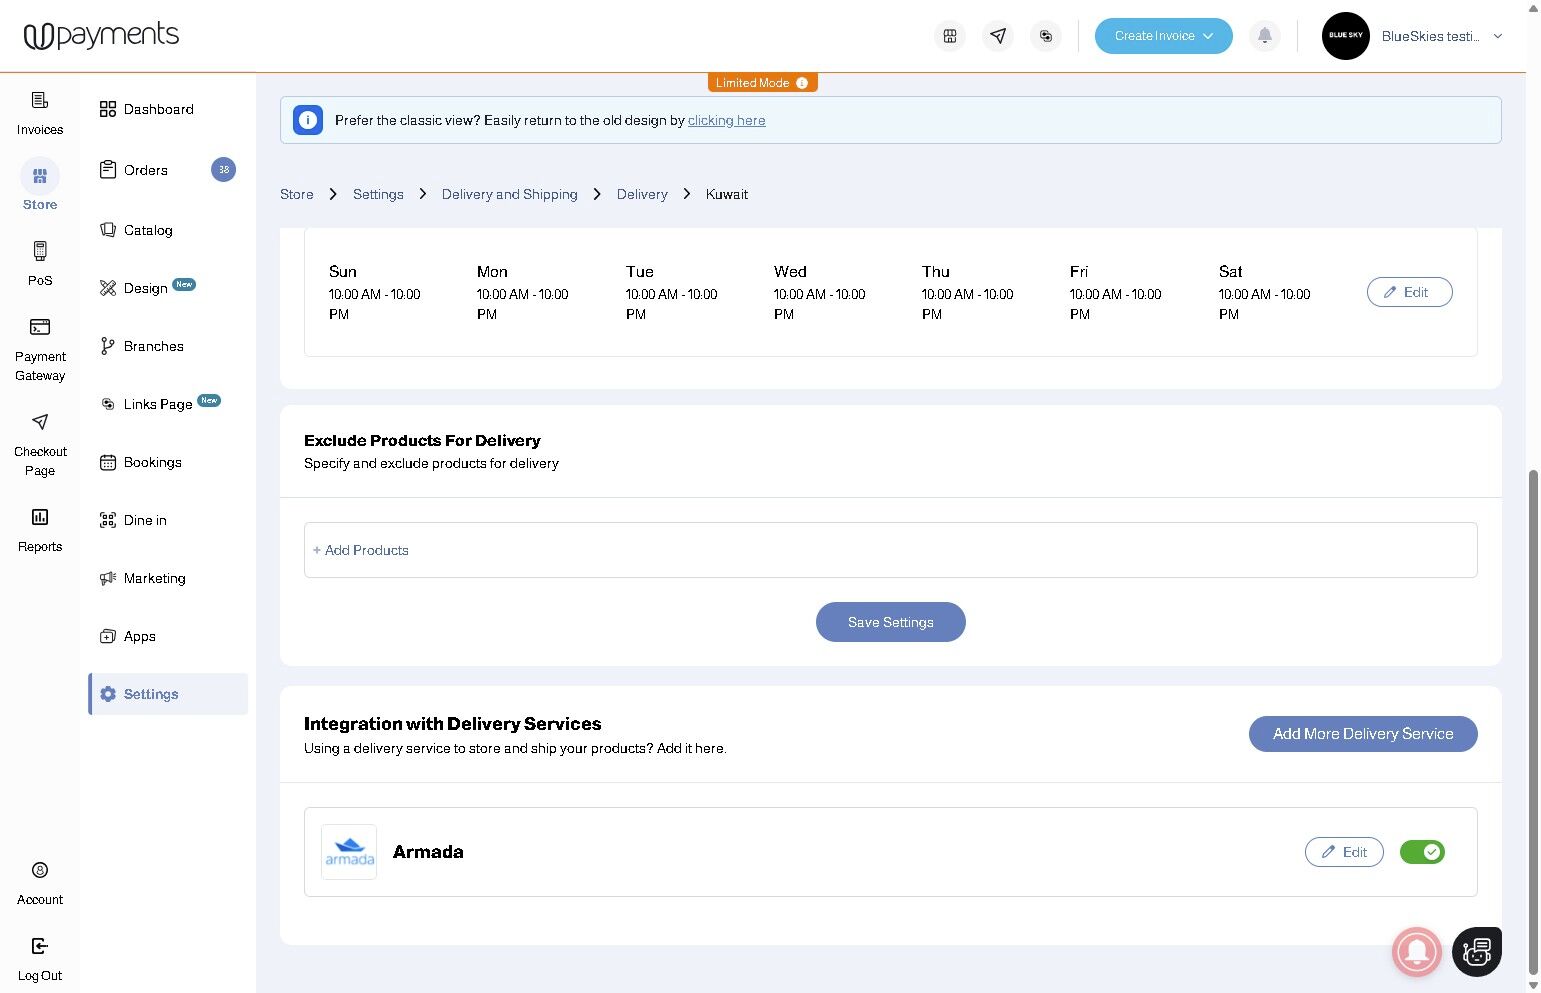Open the BlueSkies account dropdown chevron
The width and height of the screenshot is (1541, 993).
point(1497,36)
